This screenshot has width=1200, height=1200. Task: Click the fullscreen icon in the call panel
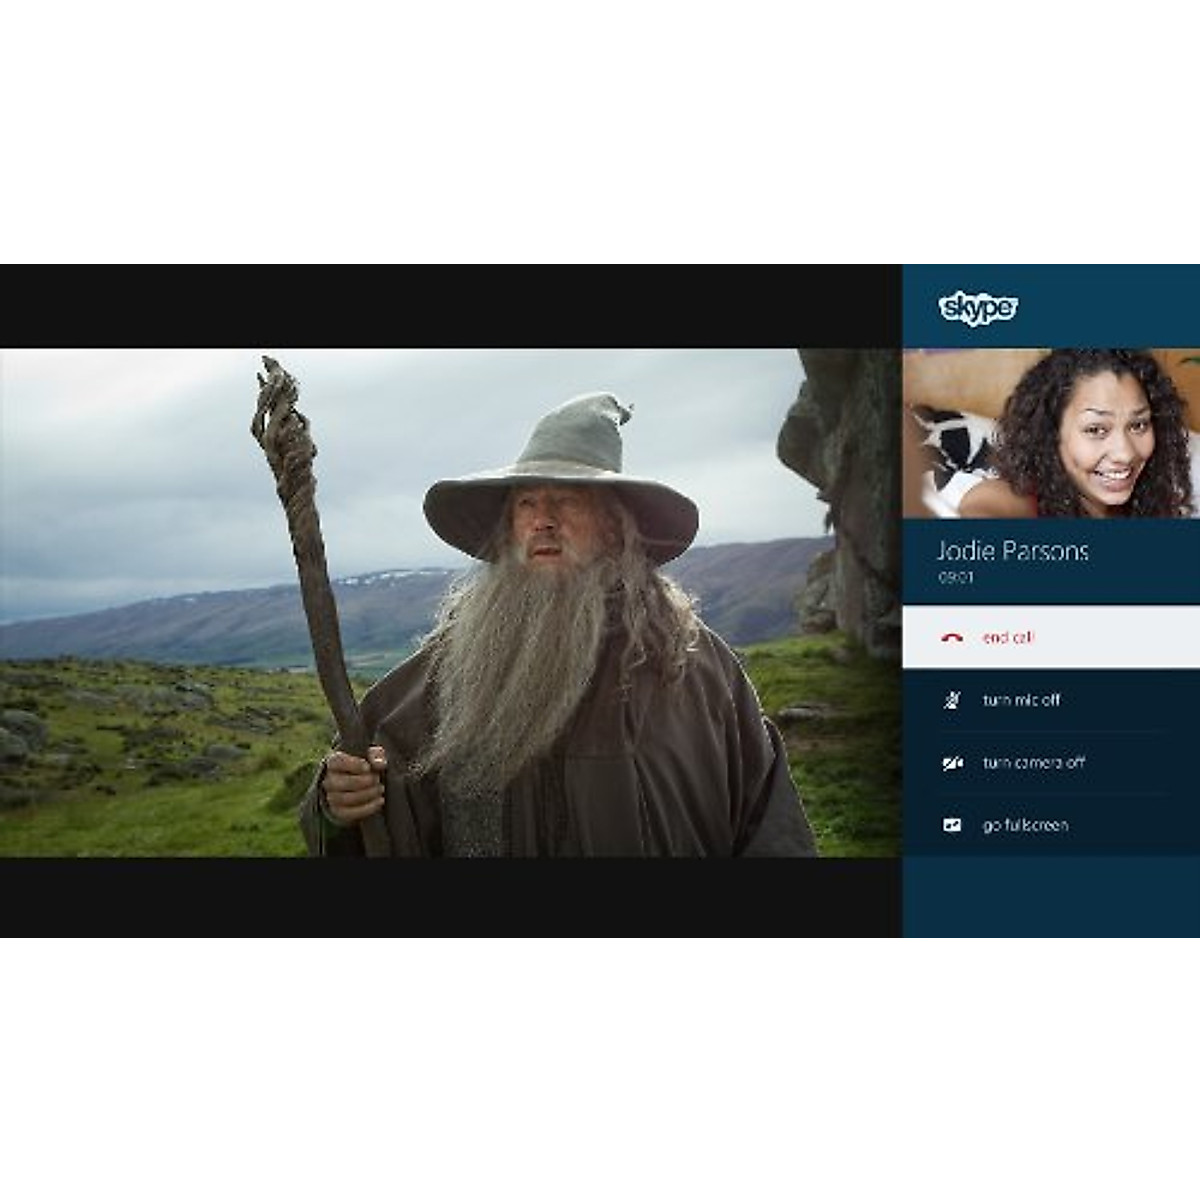tap(952, 825)
